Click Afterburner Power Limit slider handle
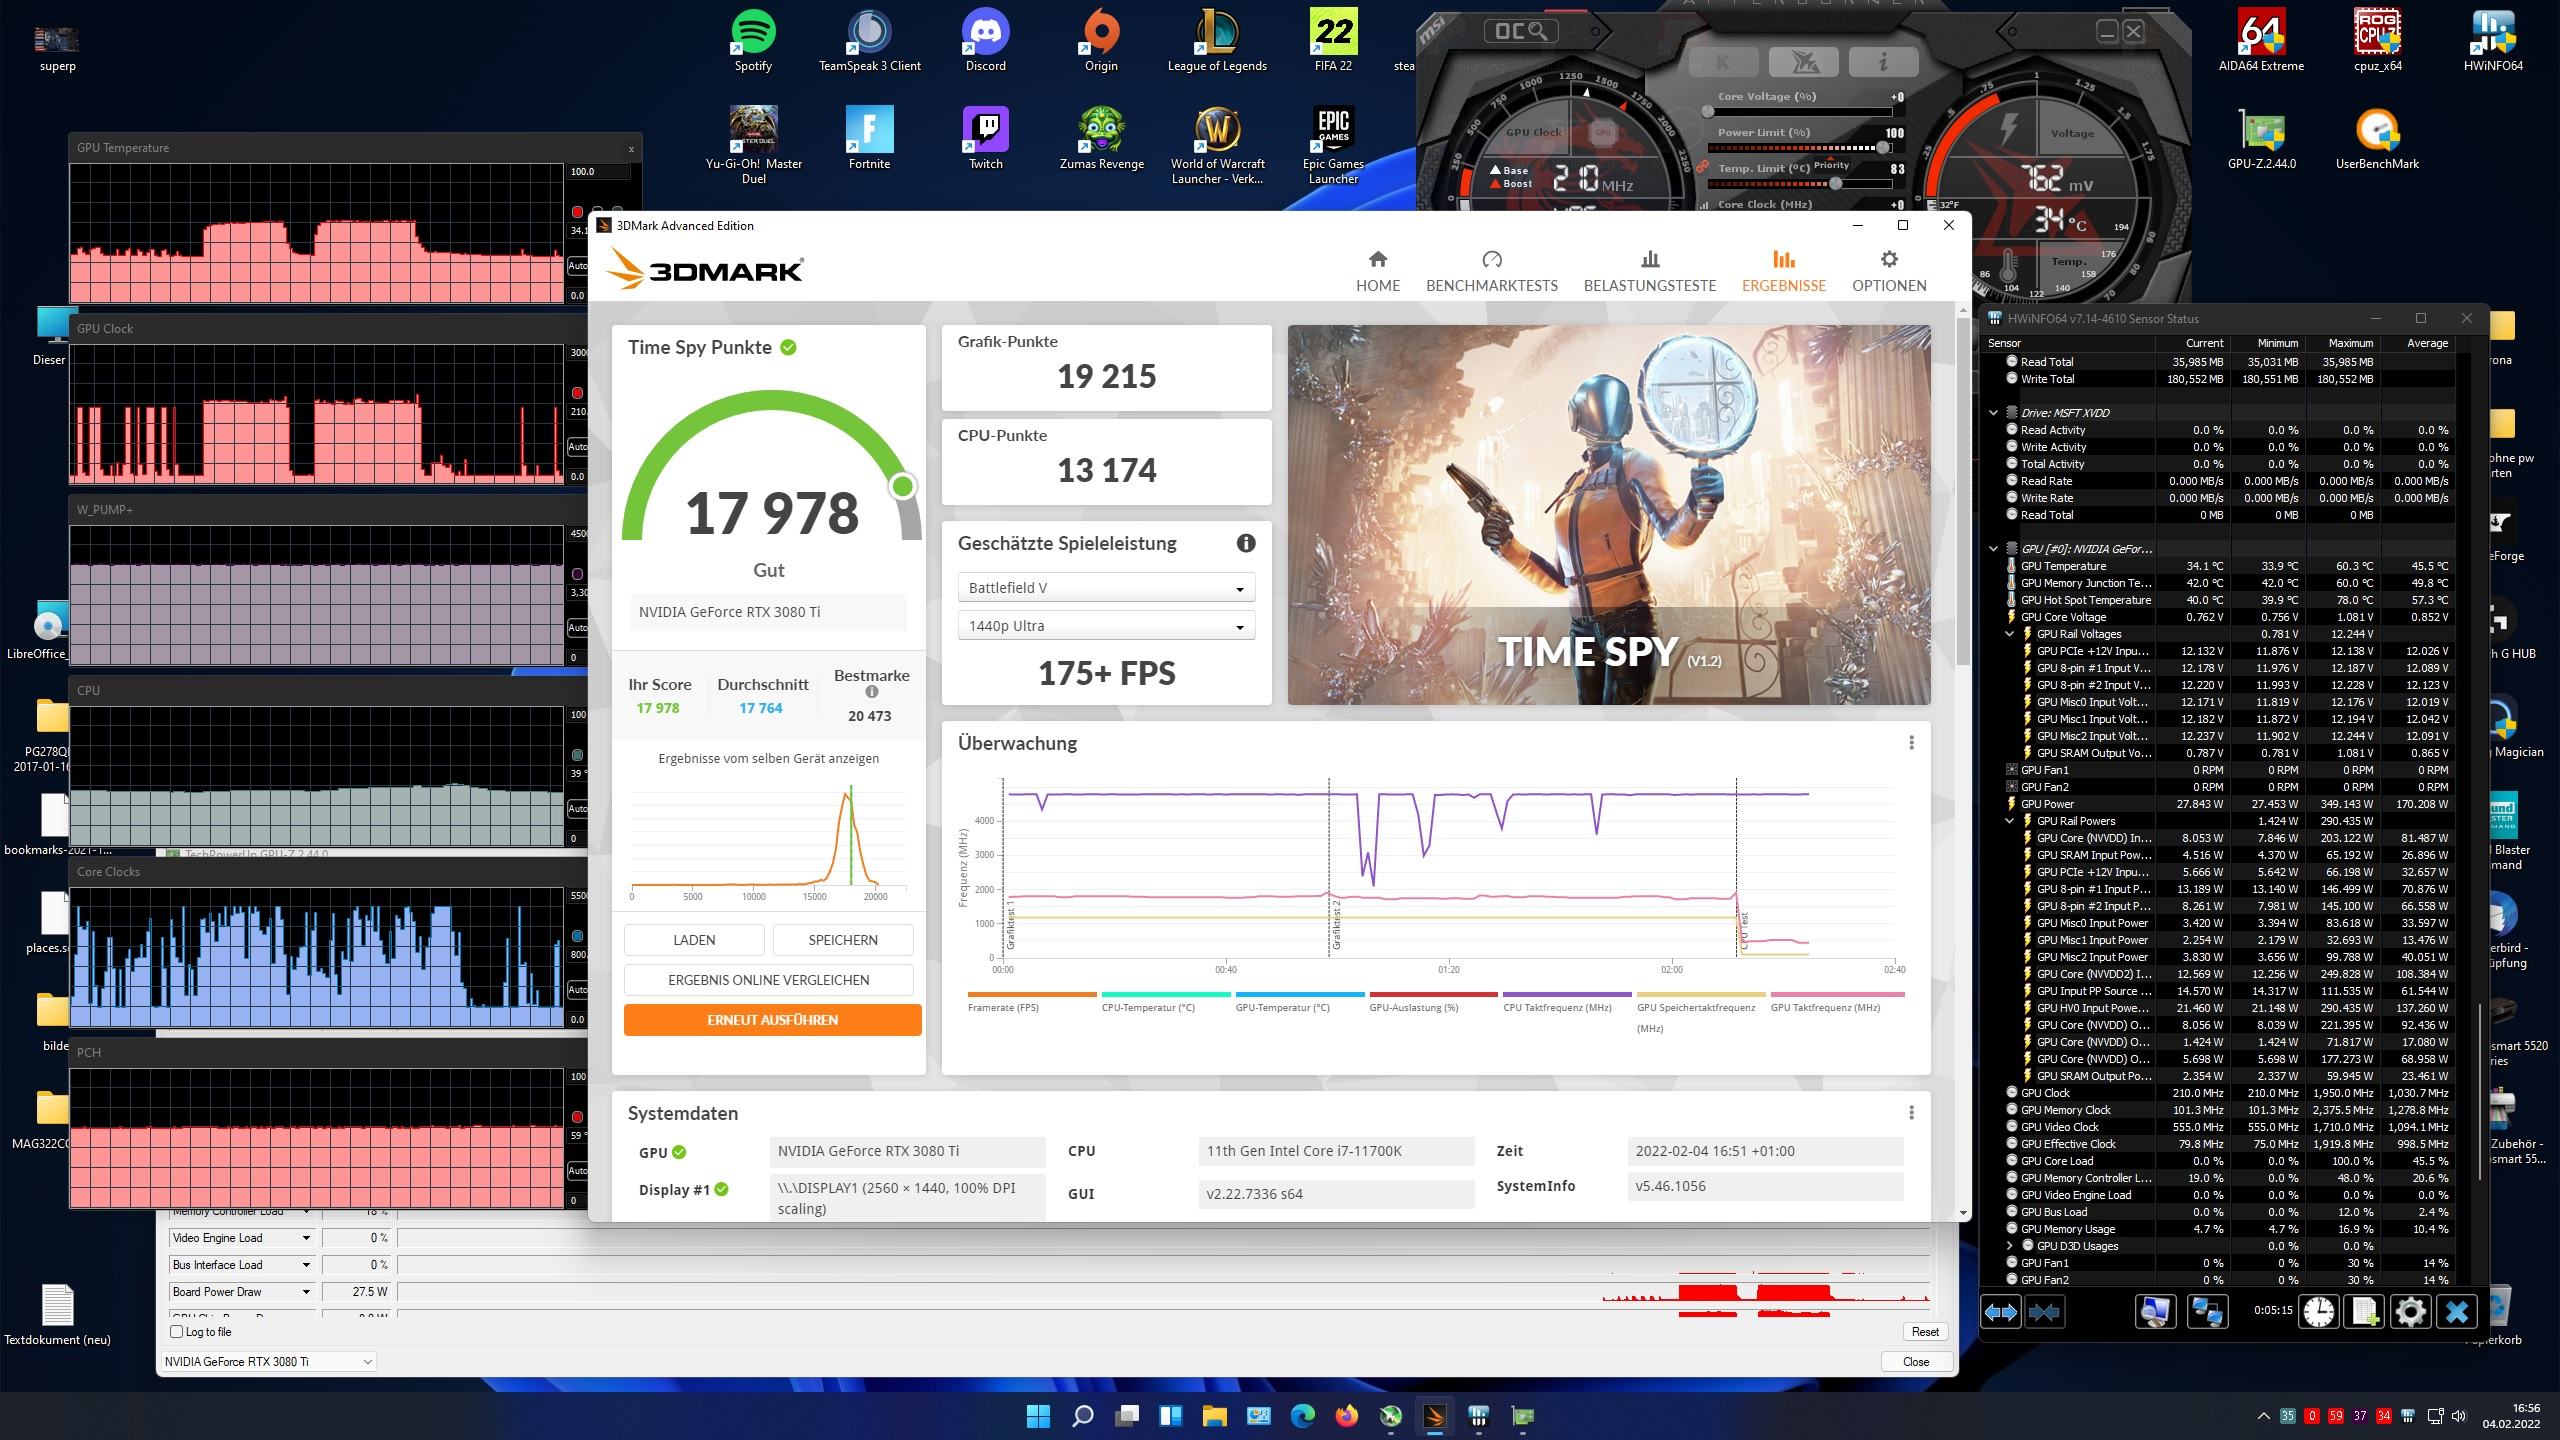The height and width of the screenshot is (1440, 2560). (1883, 148)
